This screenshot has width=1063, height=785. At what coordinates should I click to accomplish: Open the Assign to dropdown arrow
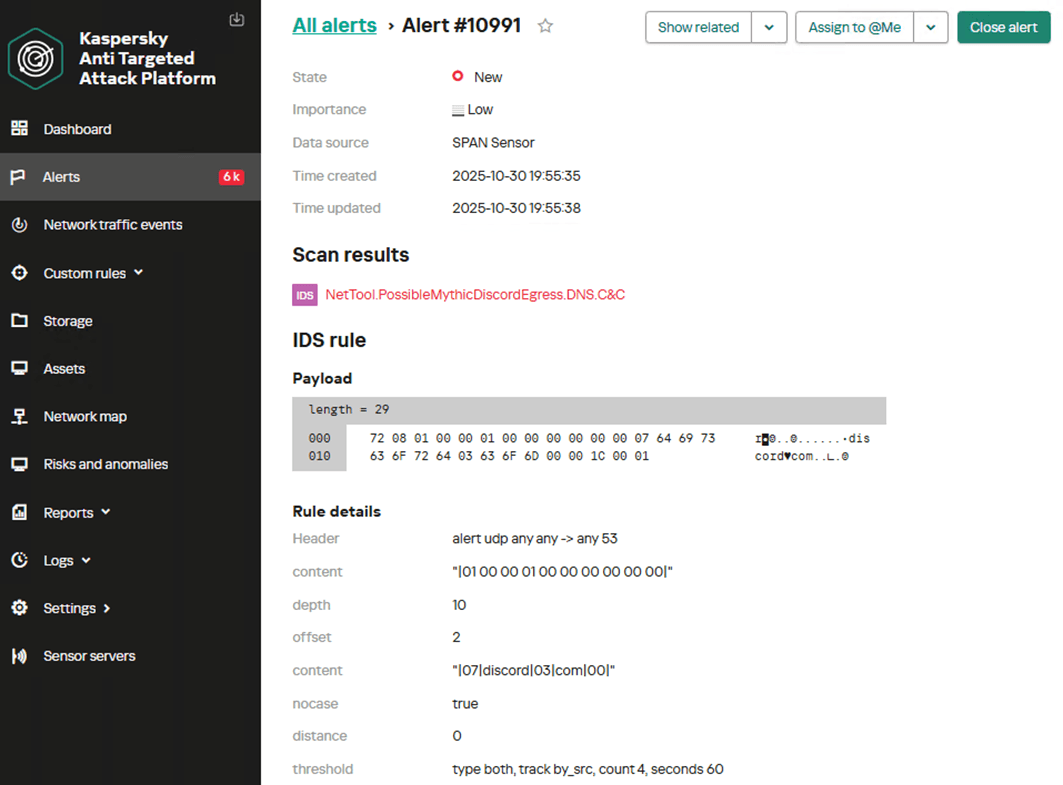[x=930, y=27]
